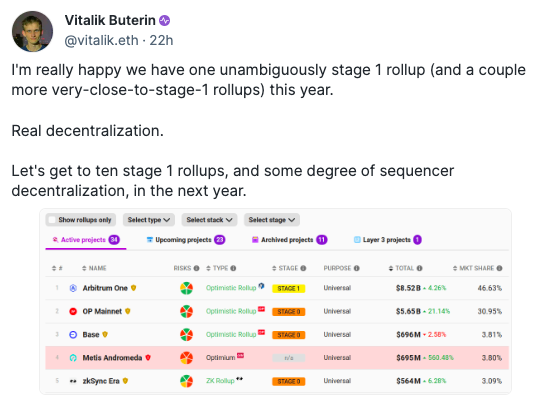This screenshot has width=553, height=408.
Task: Open the @vitalik.eth handle link
Action: [x=102, y=41]
